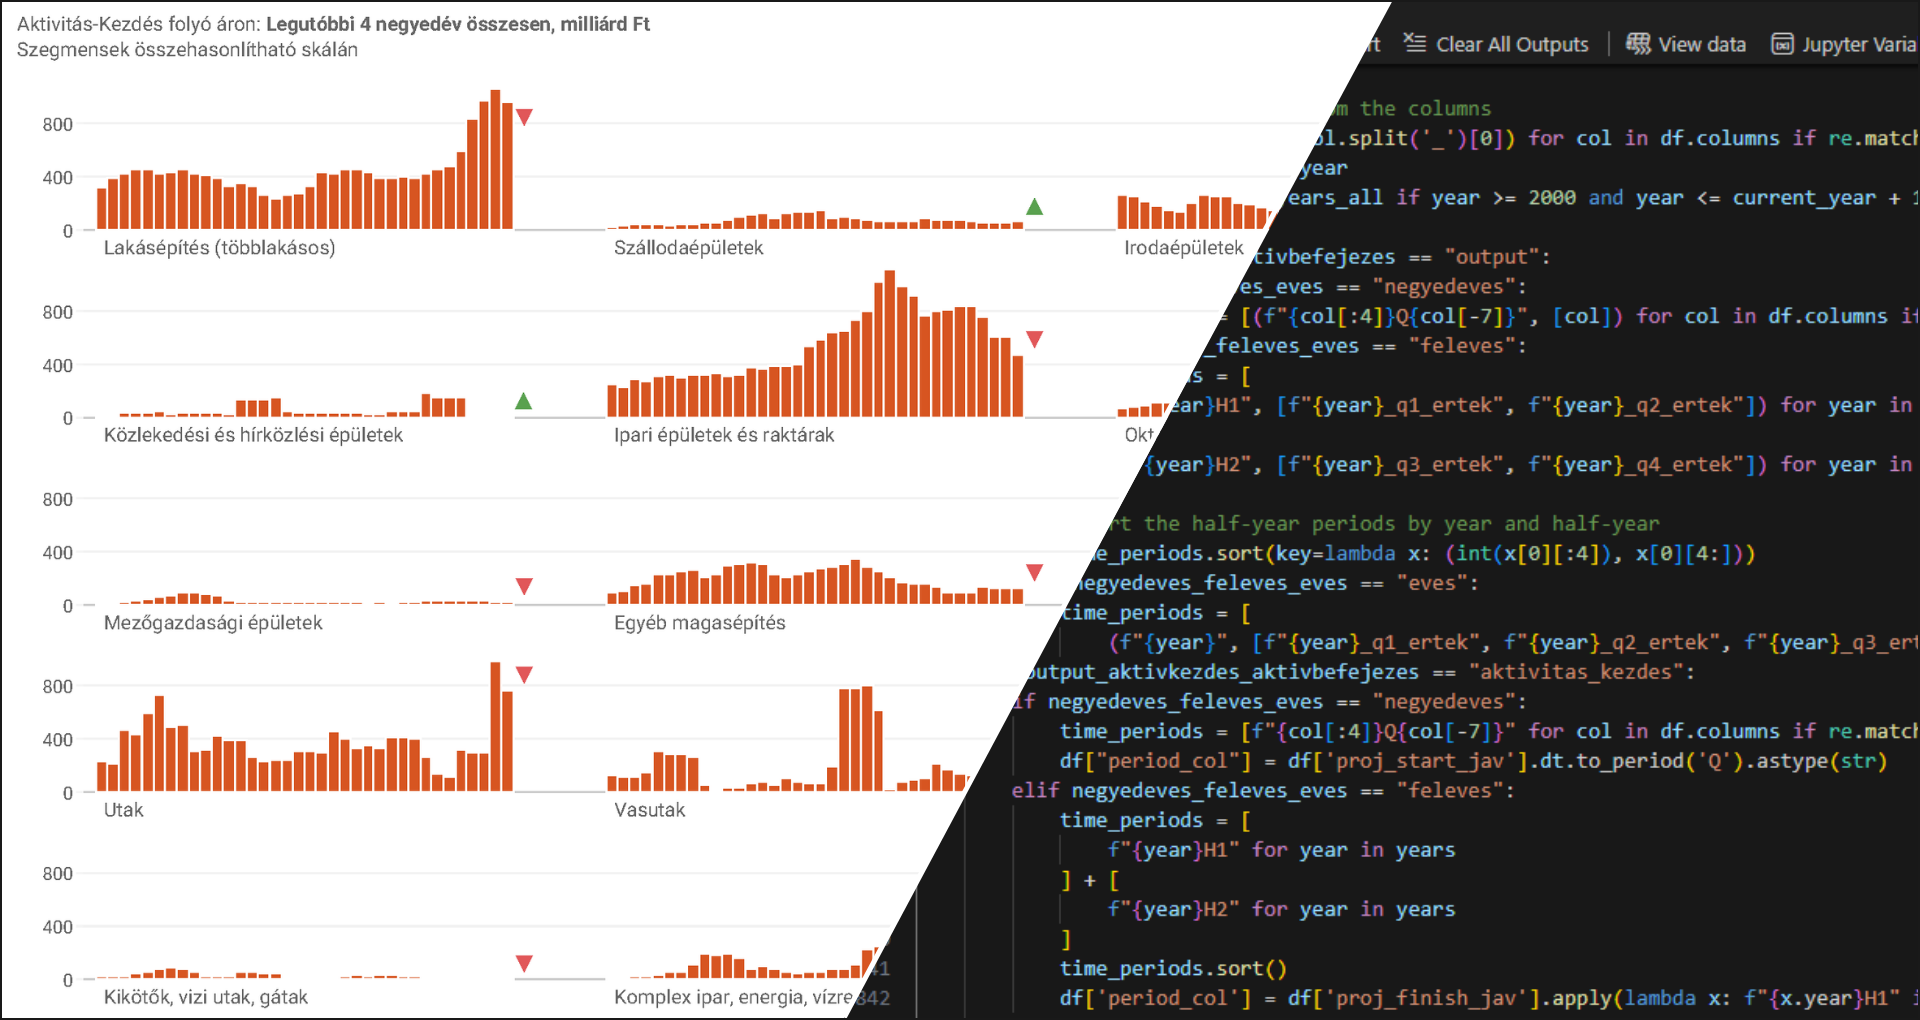This screenshot has width=1920, height=1020.
Task: Place cursor on 'elif negyedeves_feleves_eves == "feleves"' line
Action: click(1262, 790)
